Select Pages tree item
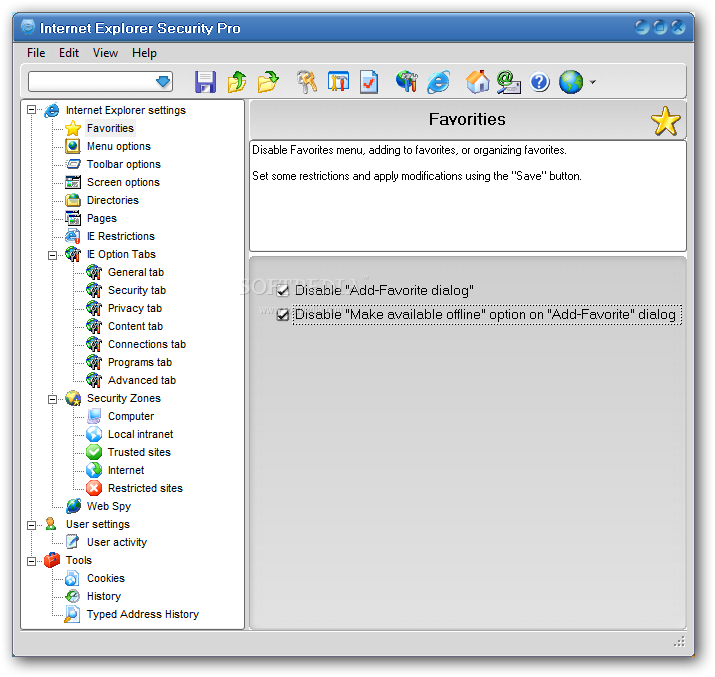The height and width of the screenshot is (677, 715). click(x=102, y=218)
